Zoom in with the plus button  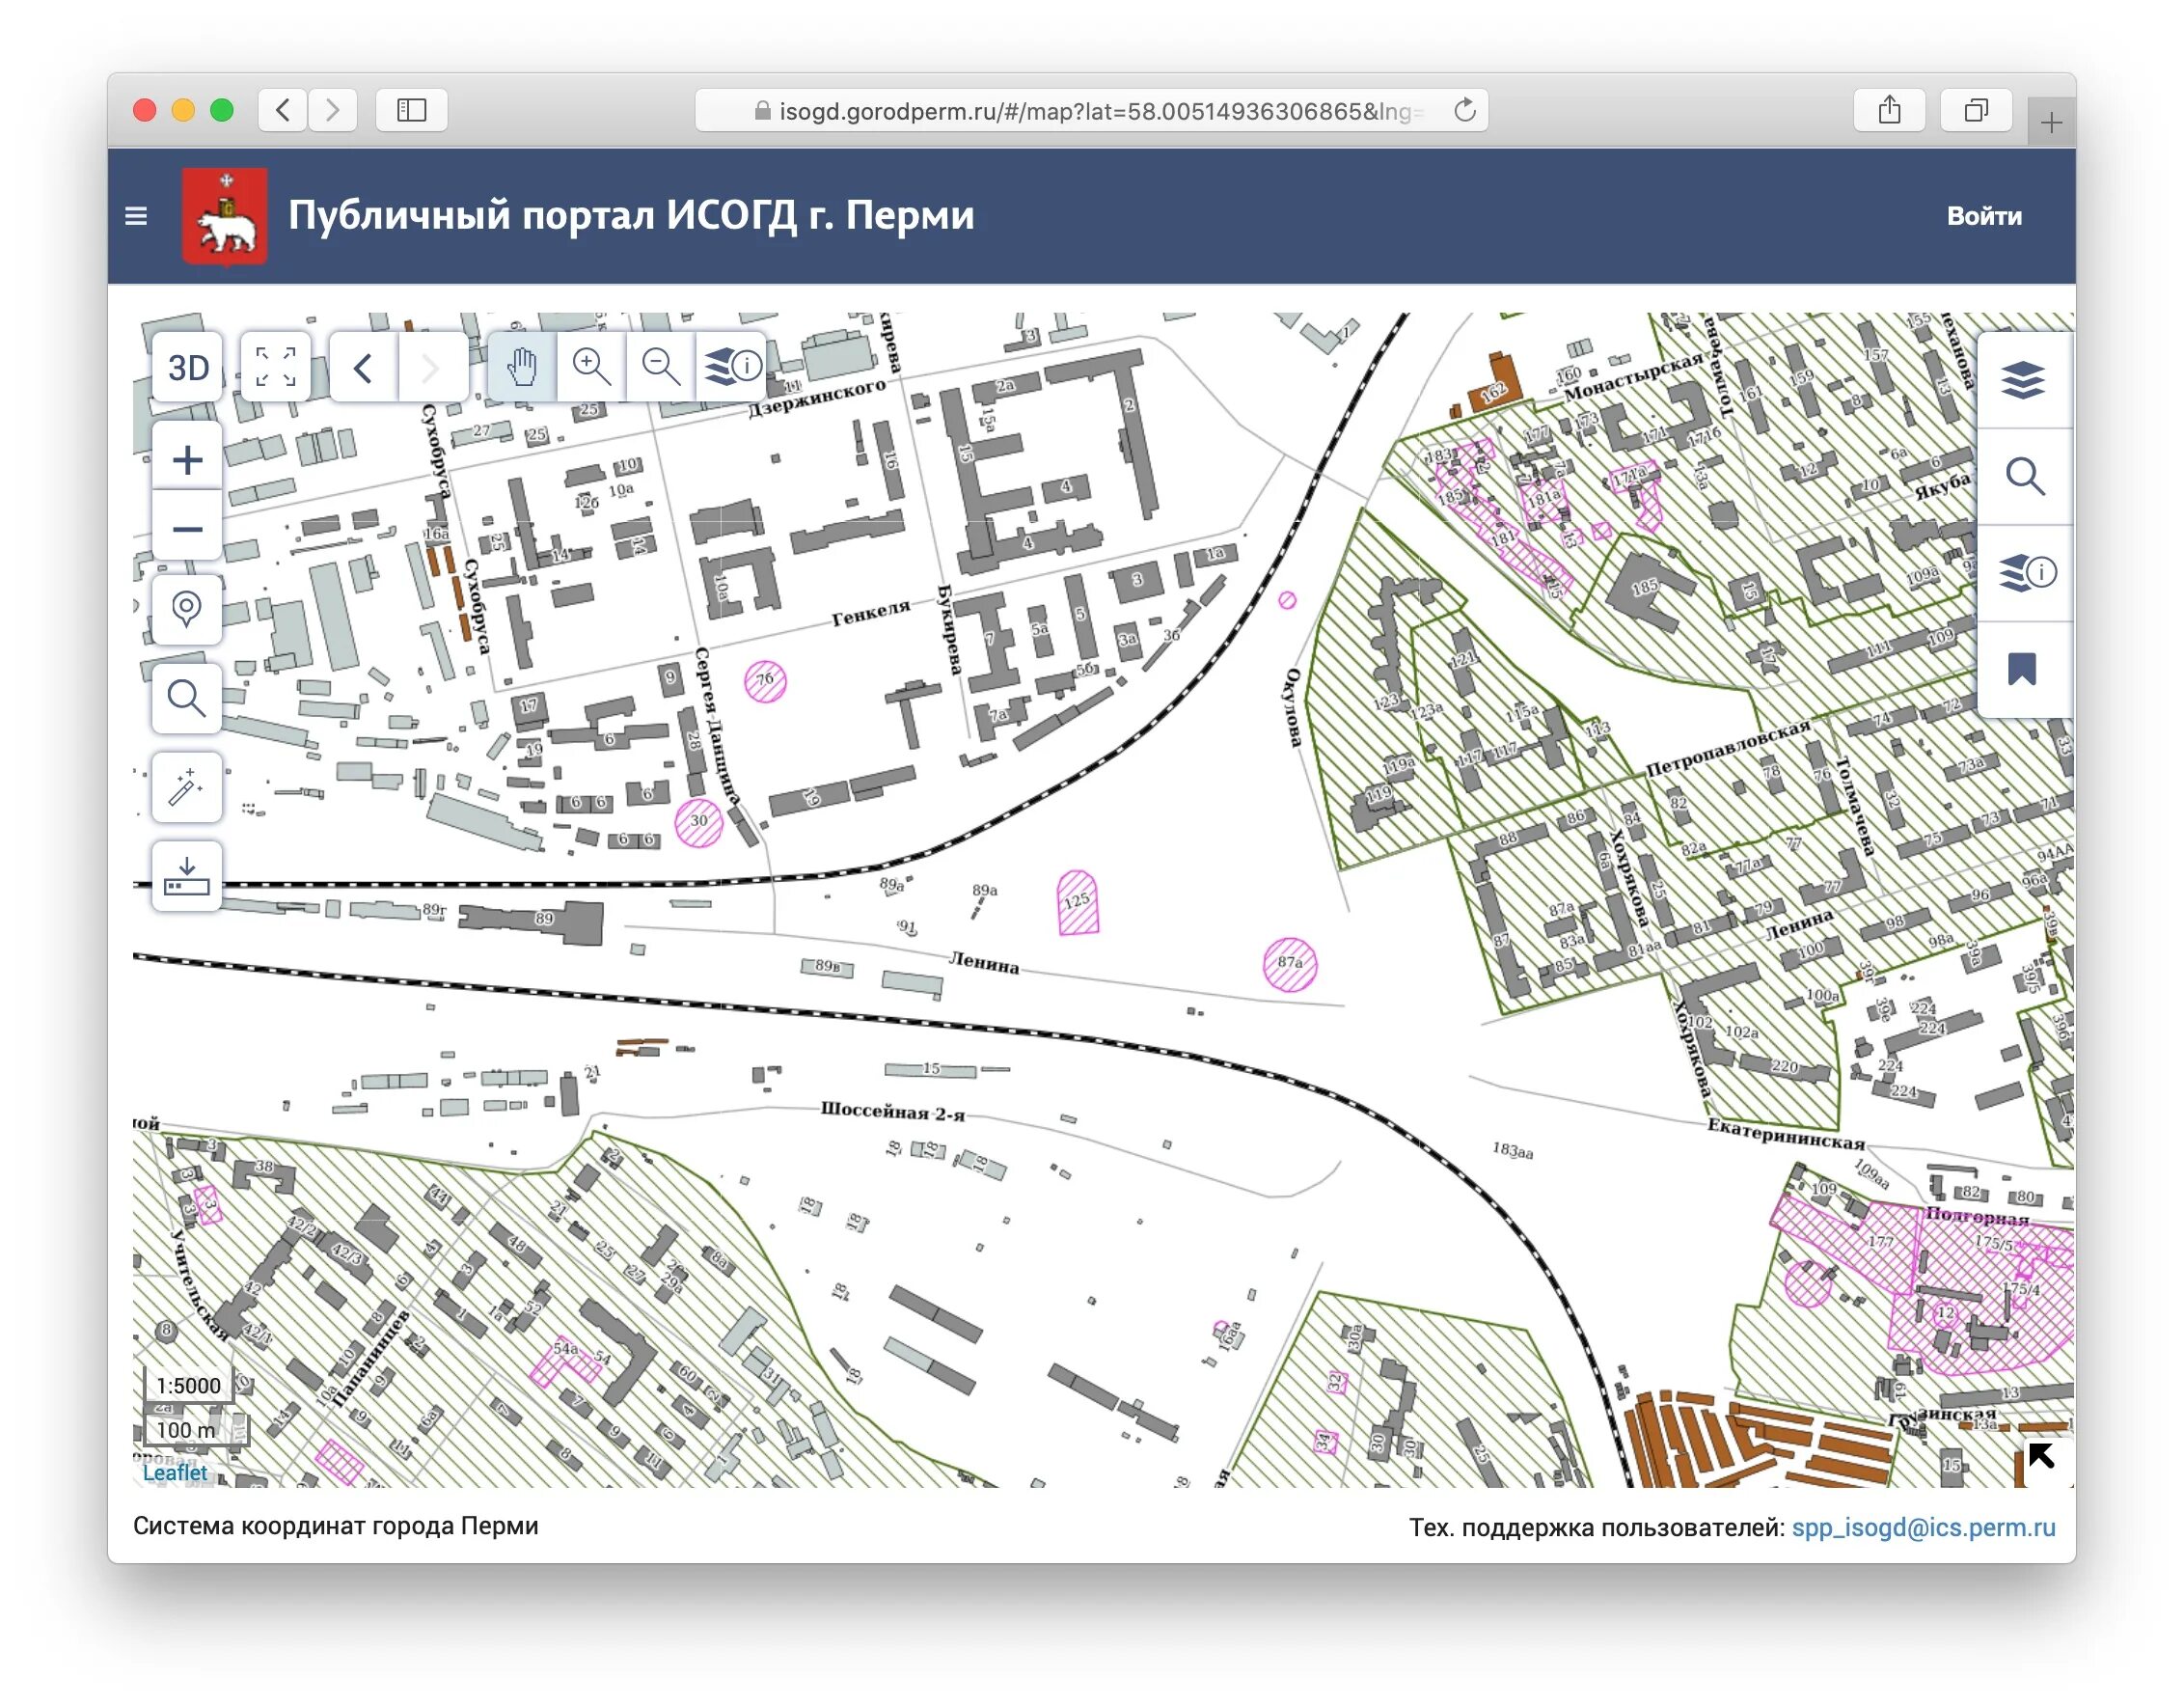(x=187, y=460)
